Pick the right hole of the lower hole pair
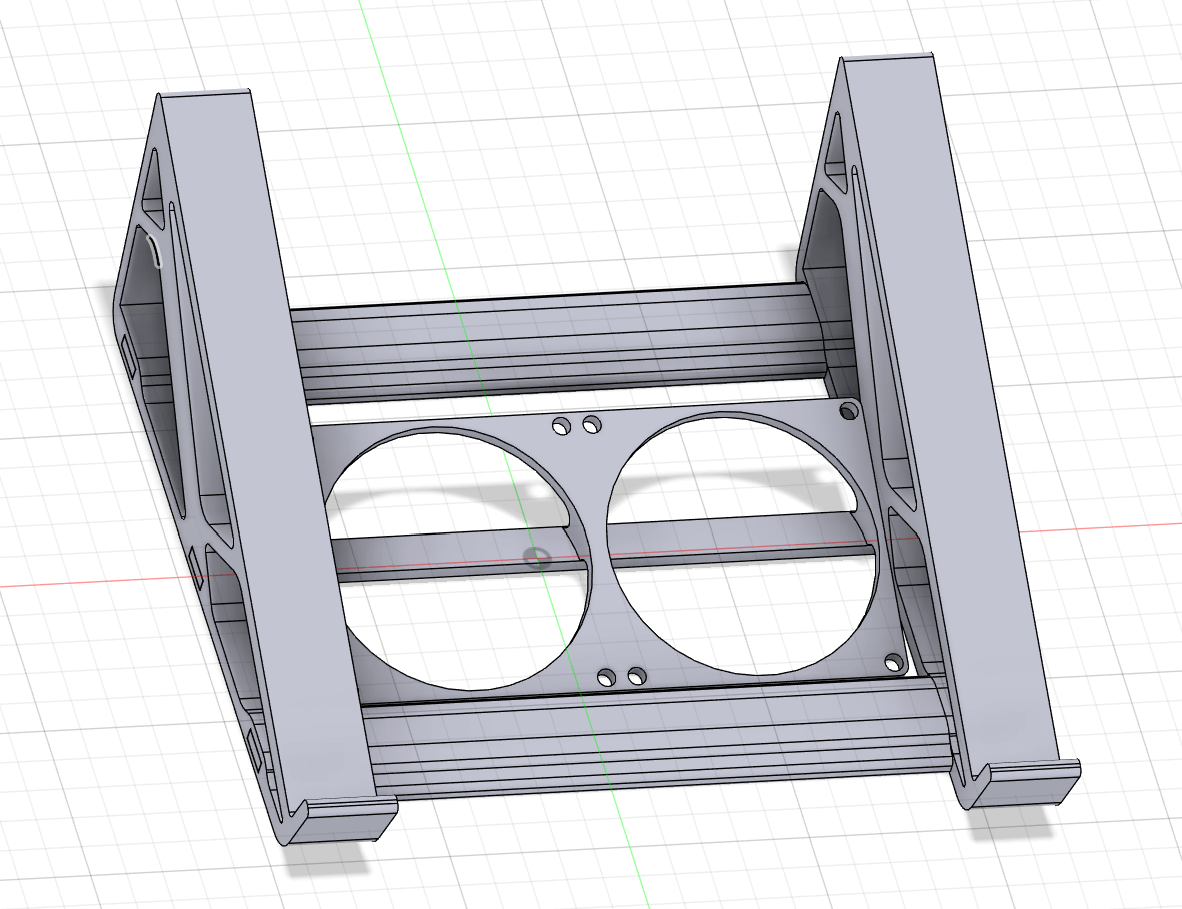This screenshot has height=909, width=1182. click(635, 677)
